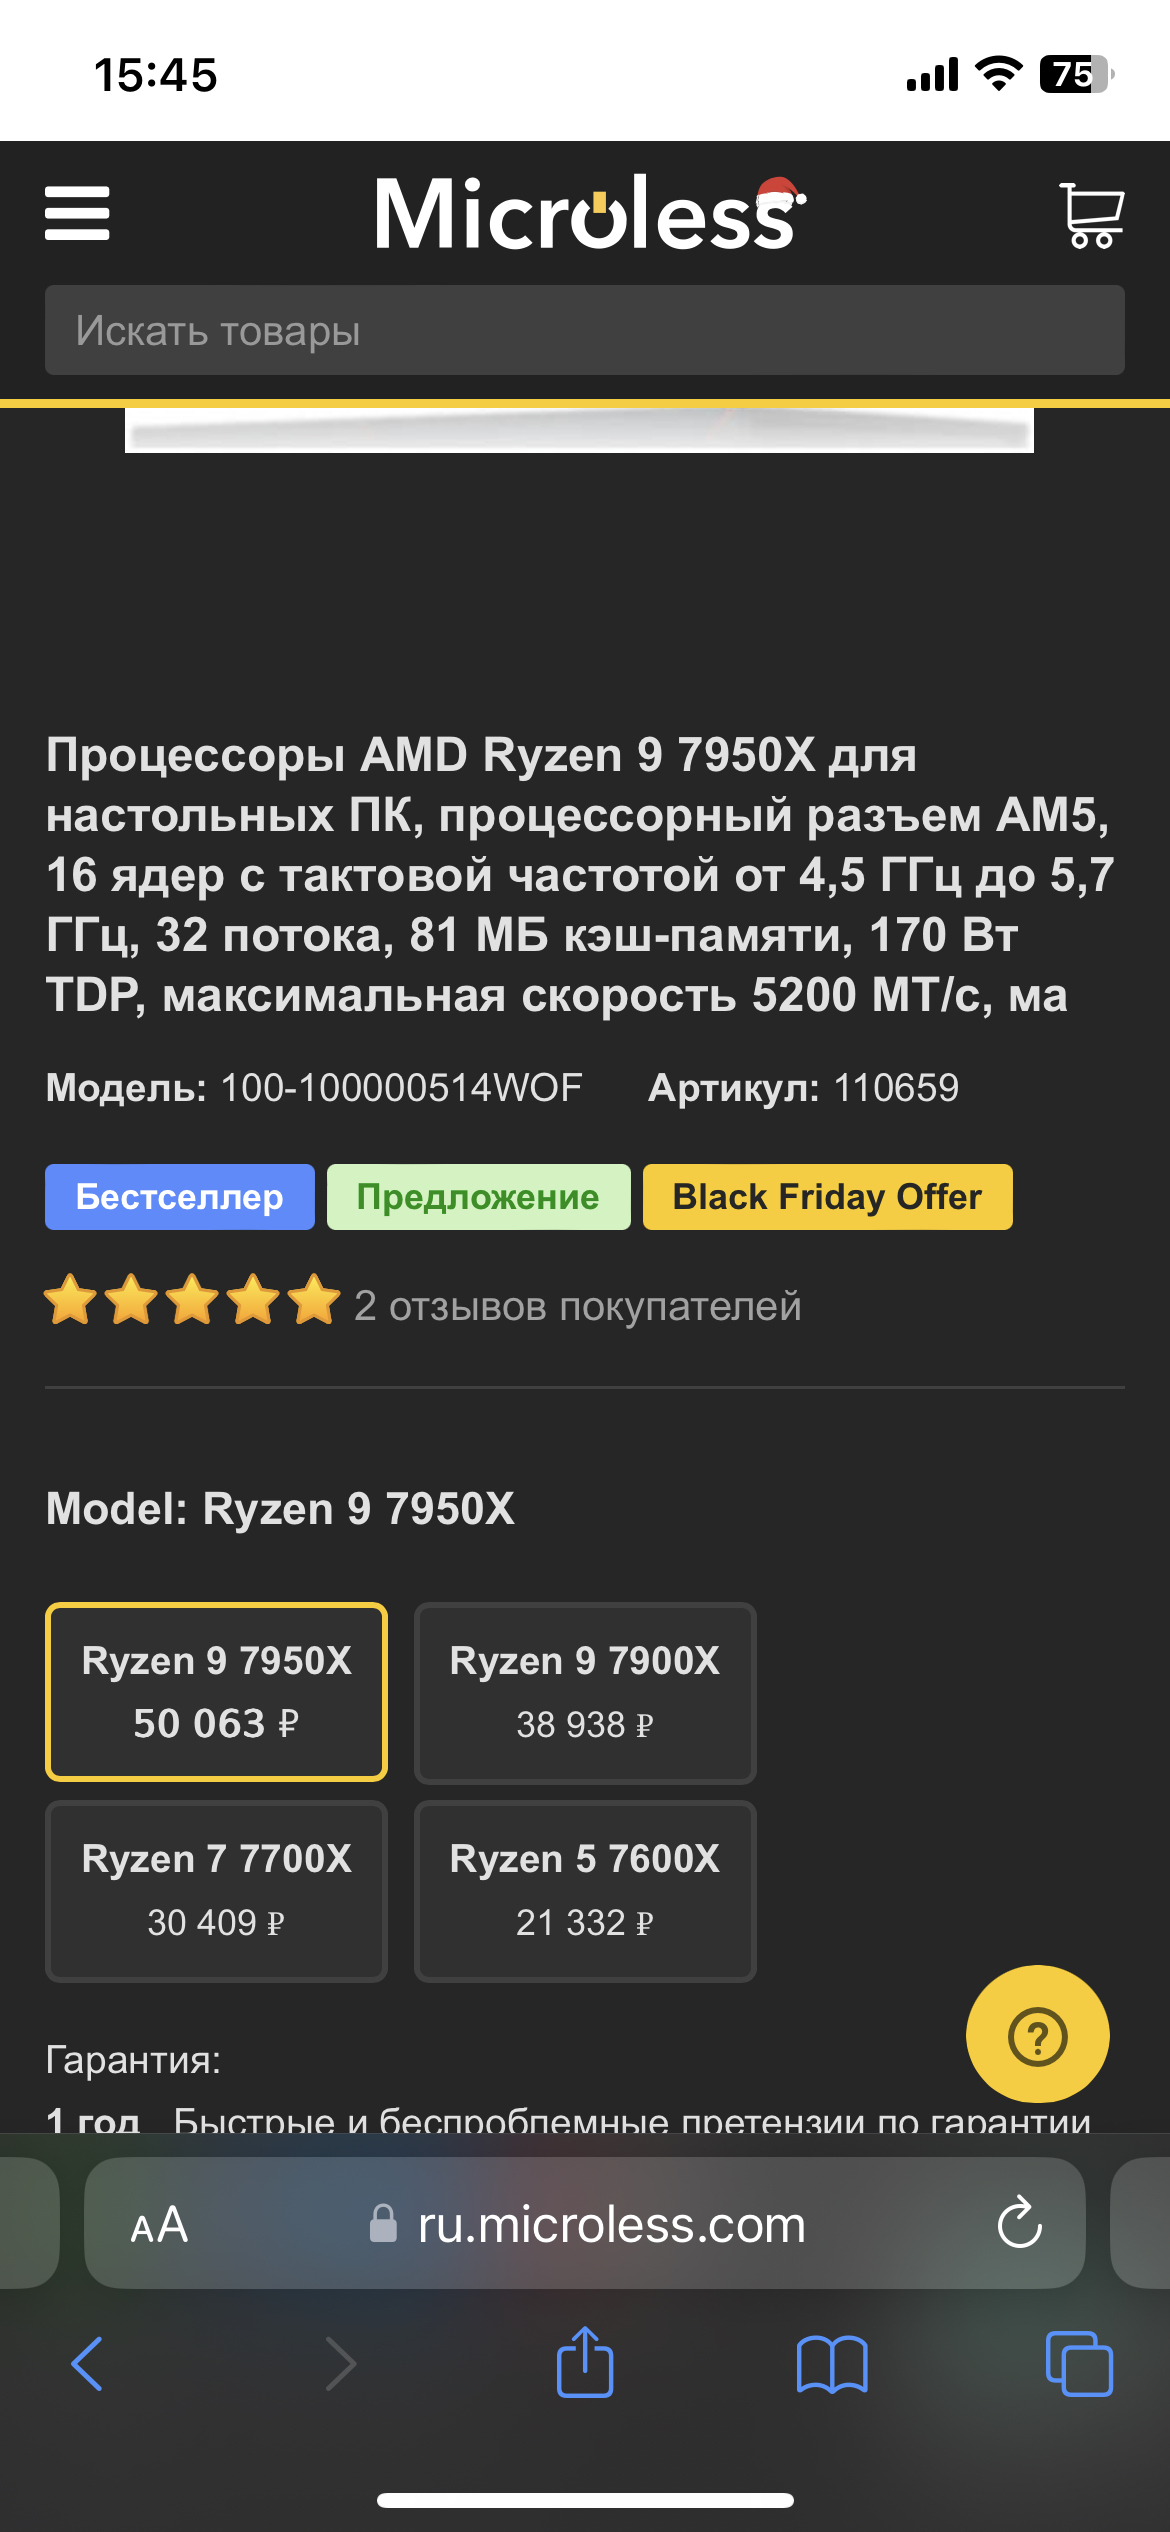Tap the ru.microless.com address bar
This screenshot has width=1170, height=2532.
(x=610, y=2225)
